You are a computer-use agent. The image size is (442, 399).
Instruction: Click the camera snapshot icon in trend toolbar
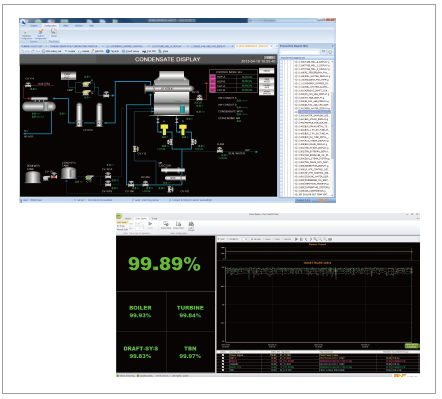coord(330,239)
